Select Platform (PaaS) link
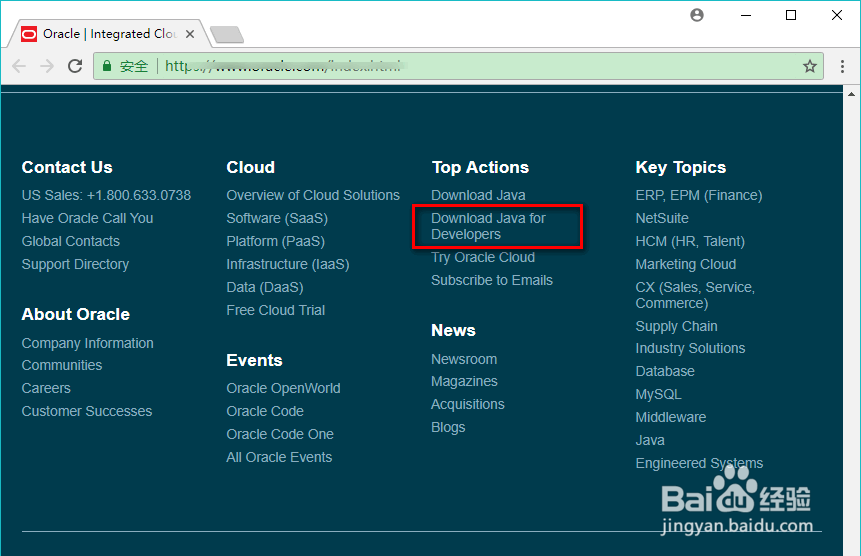 (276, 242)
